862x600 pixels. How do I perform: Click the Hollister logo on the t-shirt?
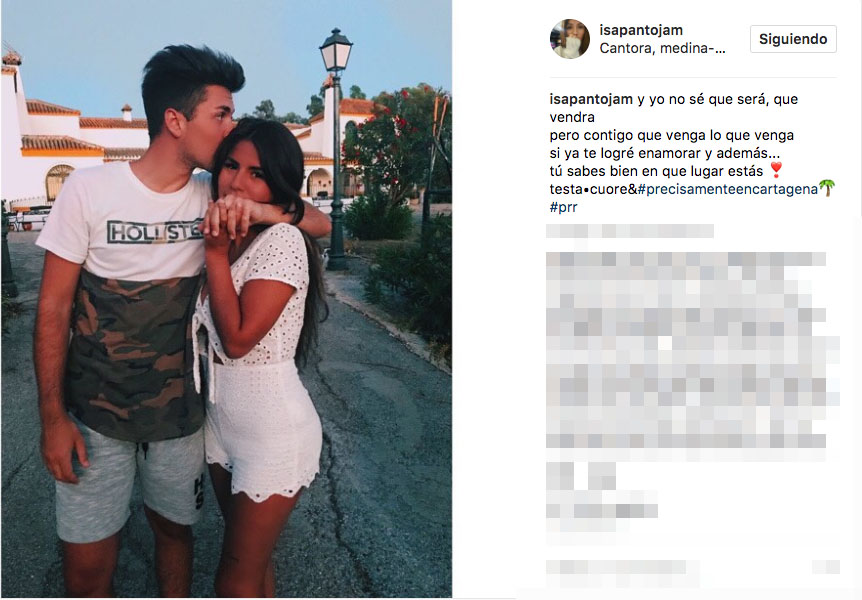click(156, 232)
